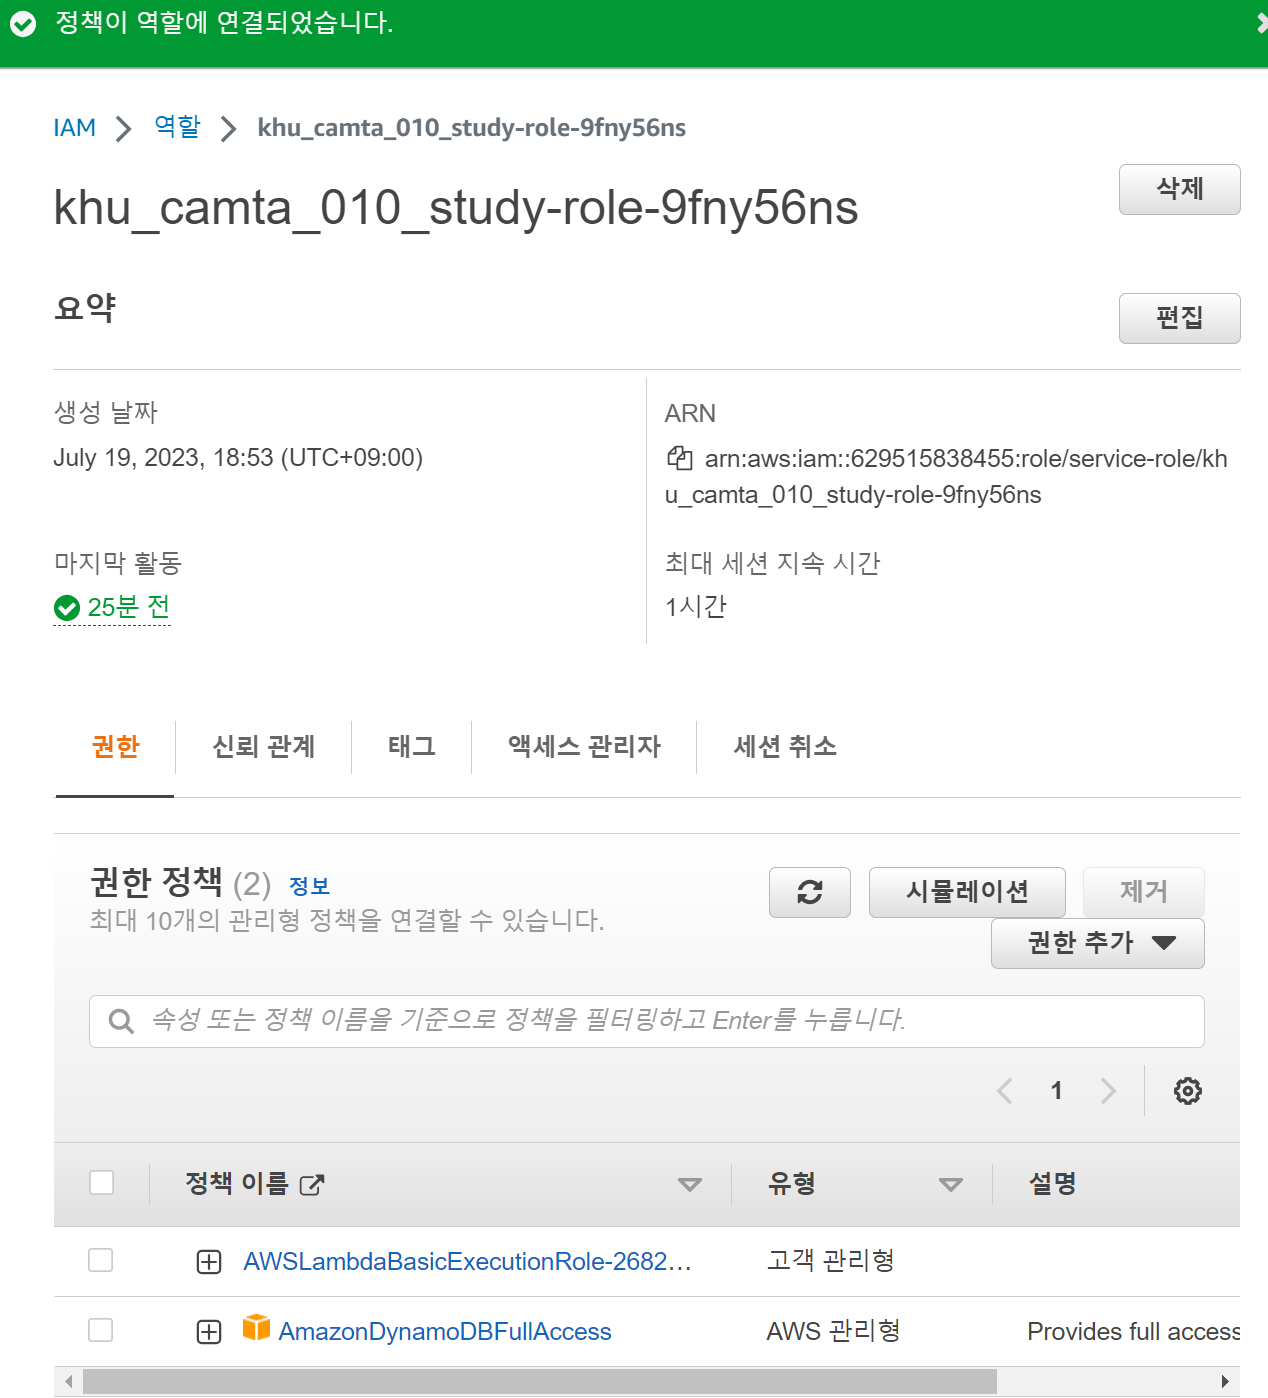The width and height of the screenshot is (1268, 1398).
Task: Click the AWS 관리형 type cell
Action: click(x=833, y=1331)
